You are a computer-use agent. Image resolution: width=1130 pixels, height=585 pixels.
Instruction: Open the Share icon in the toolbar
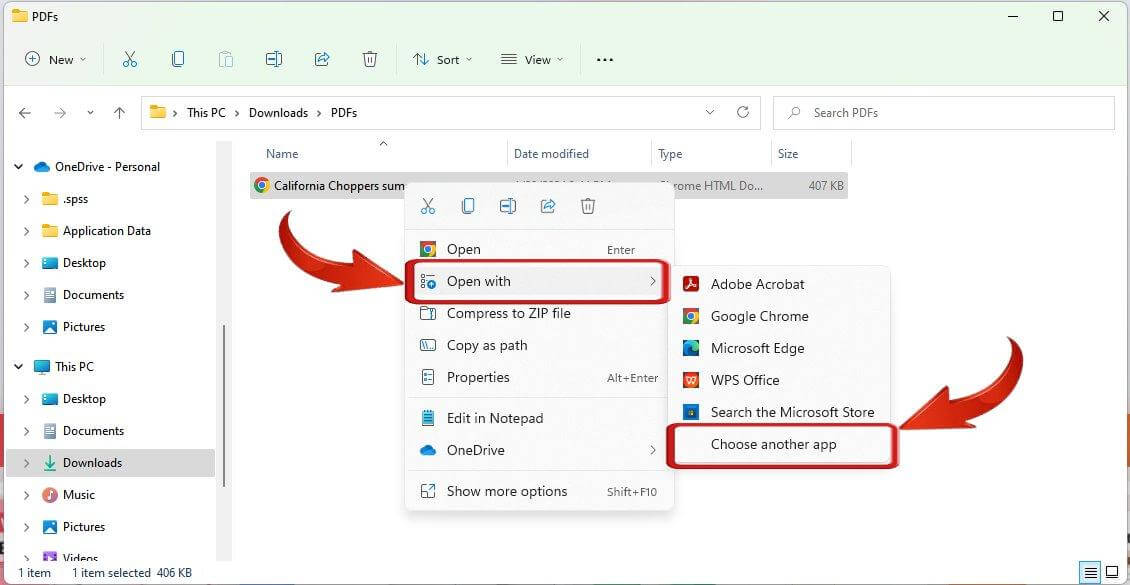click(x=322, y=59)
